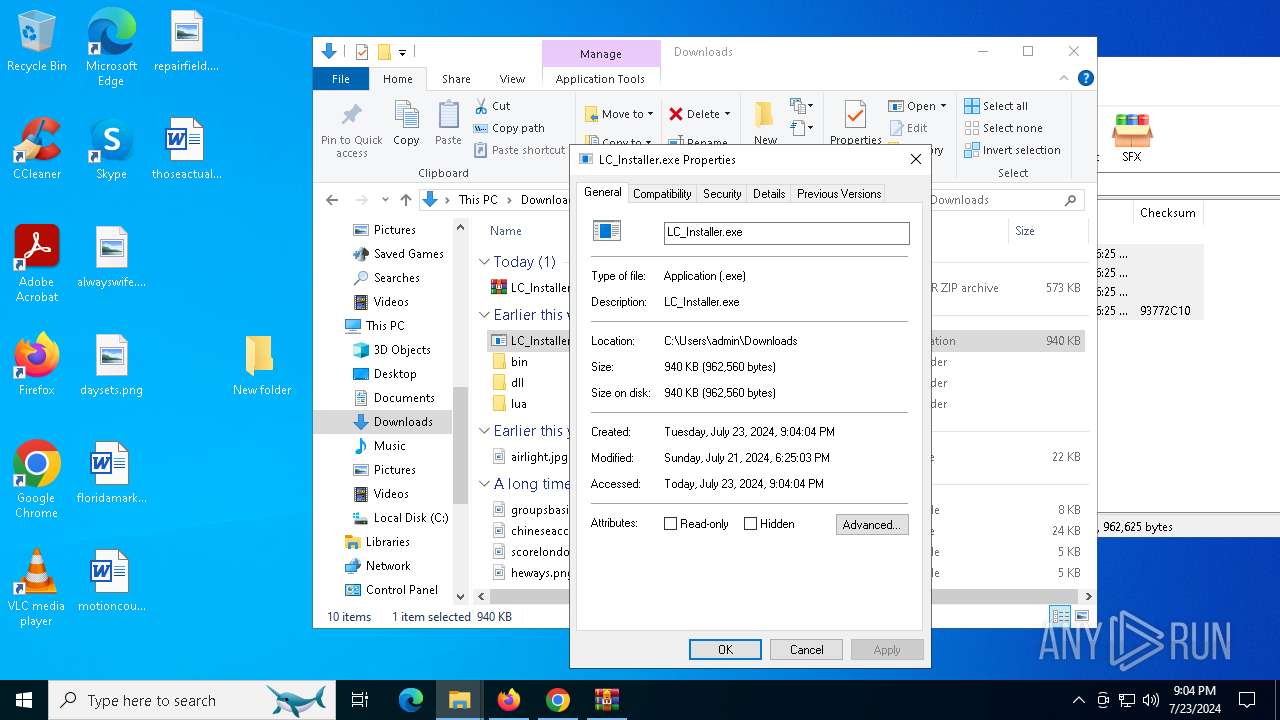The image size is (1280, 720).
Task: Open the Delete dropdown arrow
Action: (x=727, y=114)
